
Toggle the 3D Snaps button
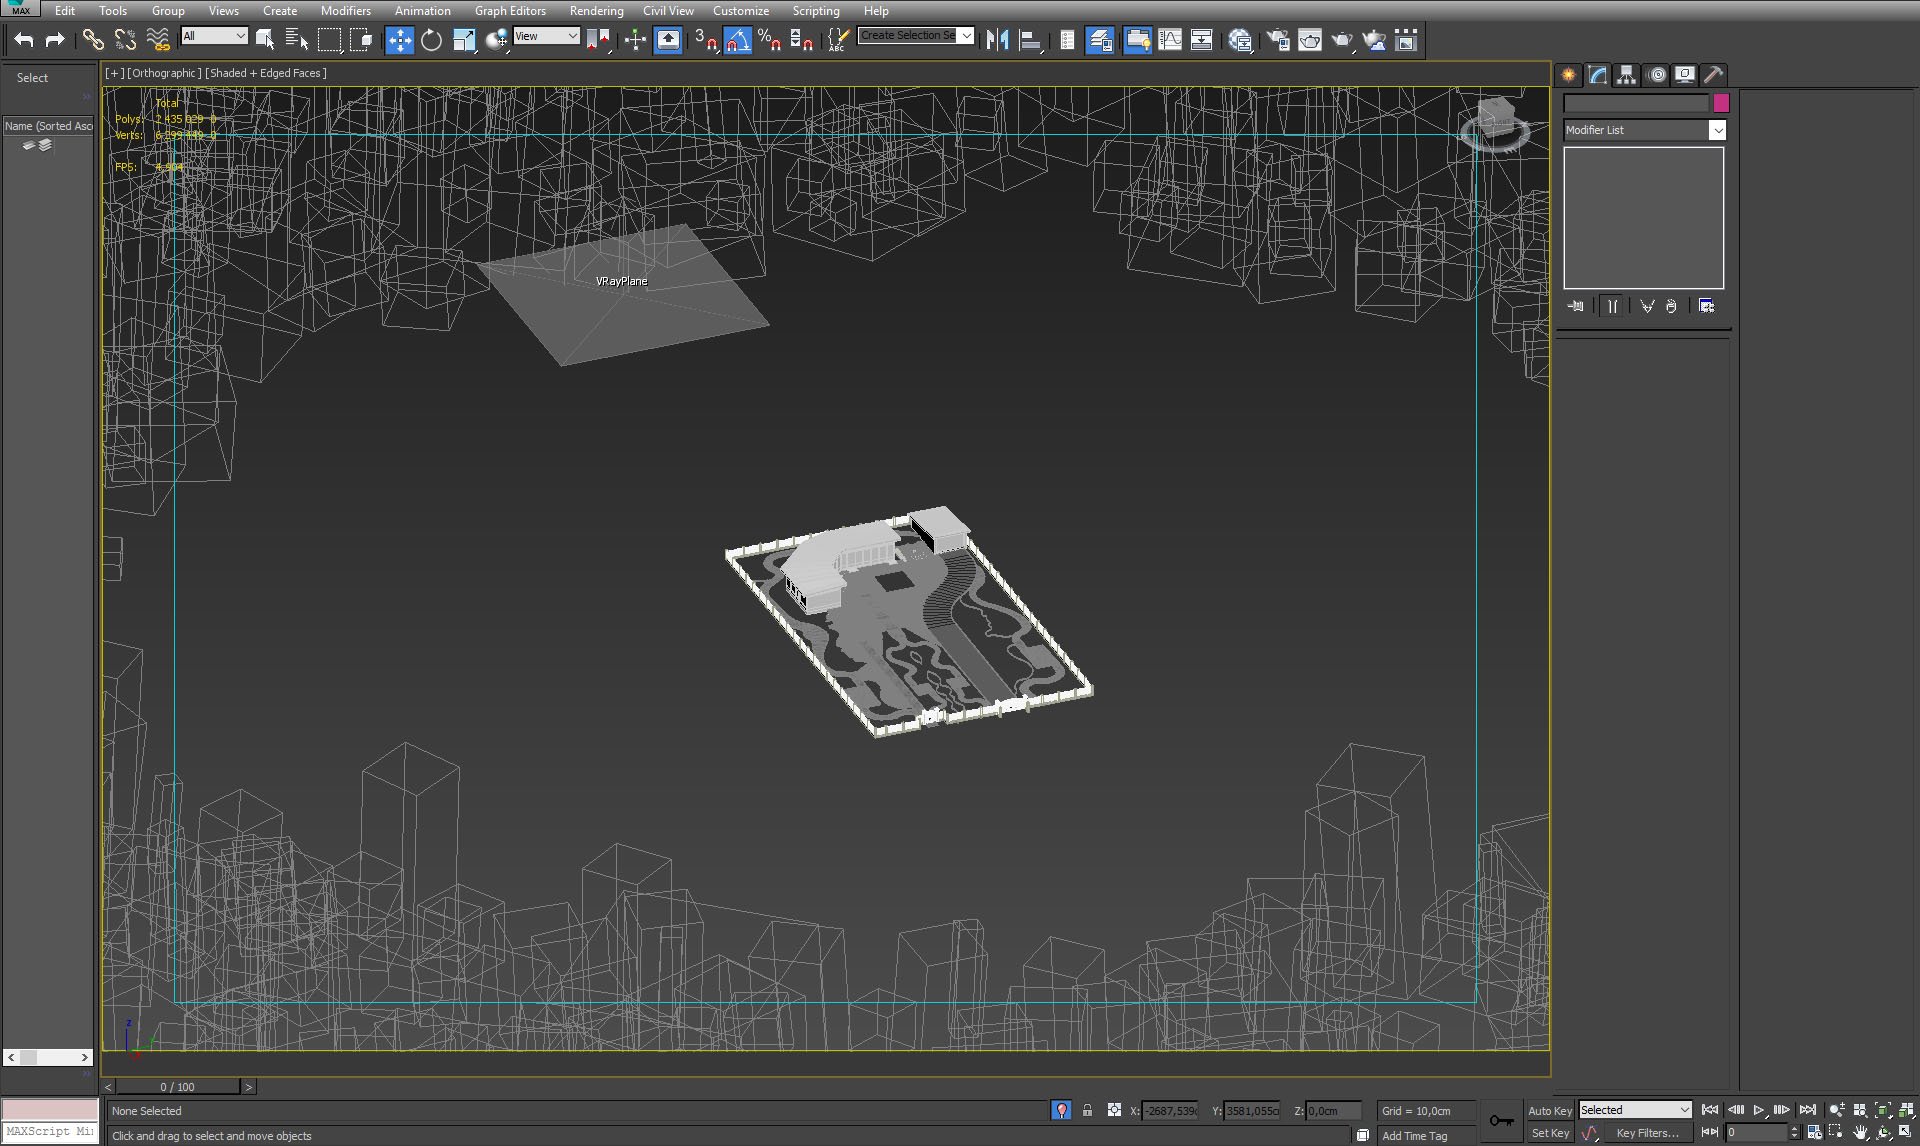click(x=706, y=40)
